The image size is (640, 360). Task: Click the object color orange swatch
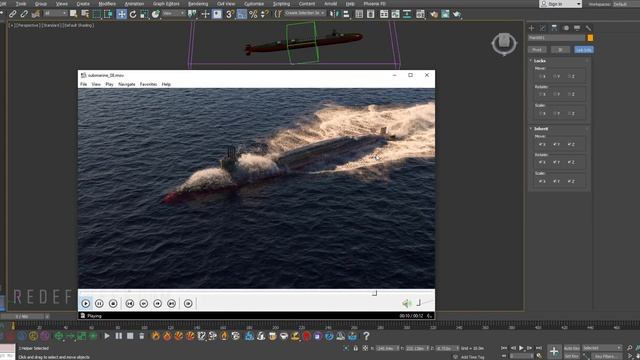(x=590, y=38)
